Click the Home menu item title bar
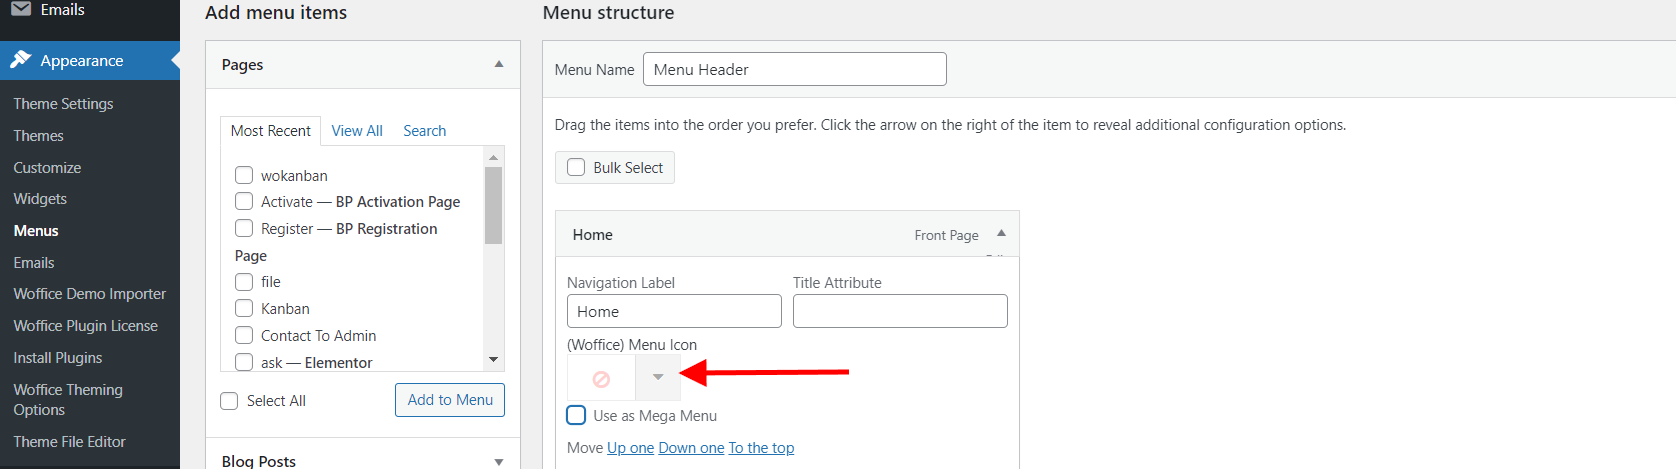This screenshot has width=1676, height=469. tap(787, 234)
